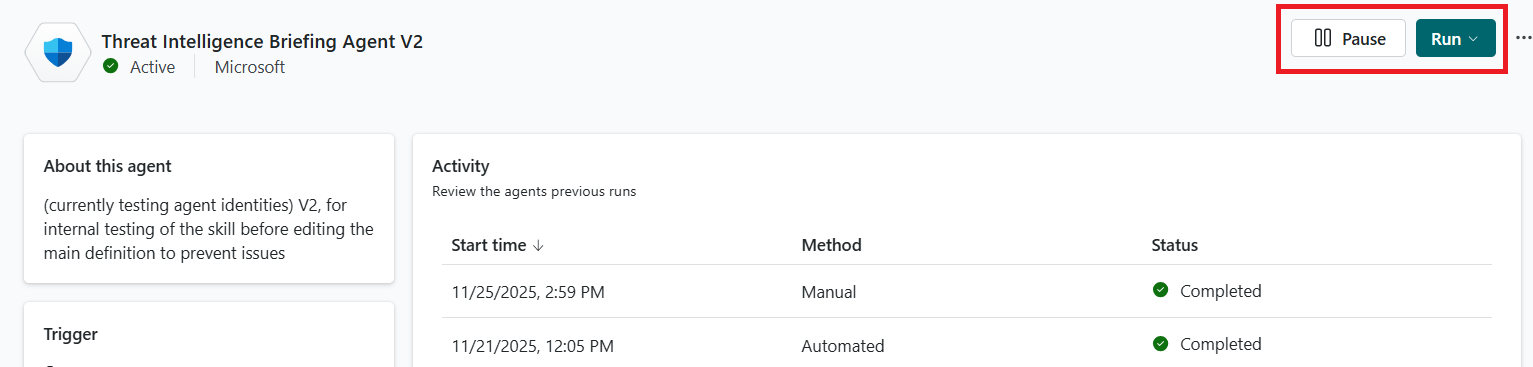The height and width of the screenshot is (367, 1533).
Task: Click the green Active status checkmark
Action: point(111,67)
